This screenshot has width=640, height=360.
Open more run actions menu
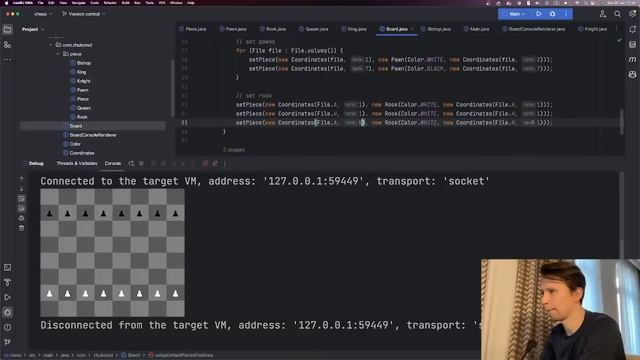tap(566, 14)
